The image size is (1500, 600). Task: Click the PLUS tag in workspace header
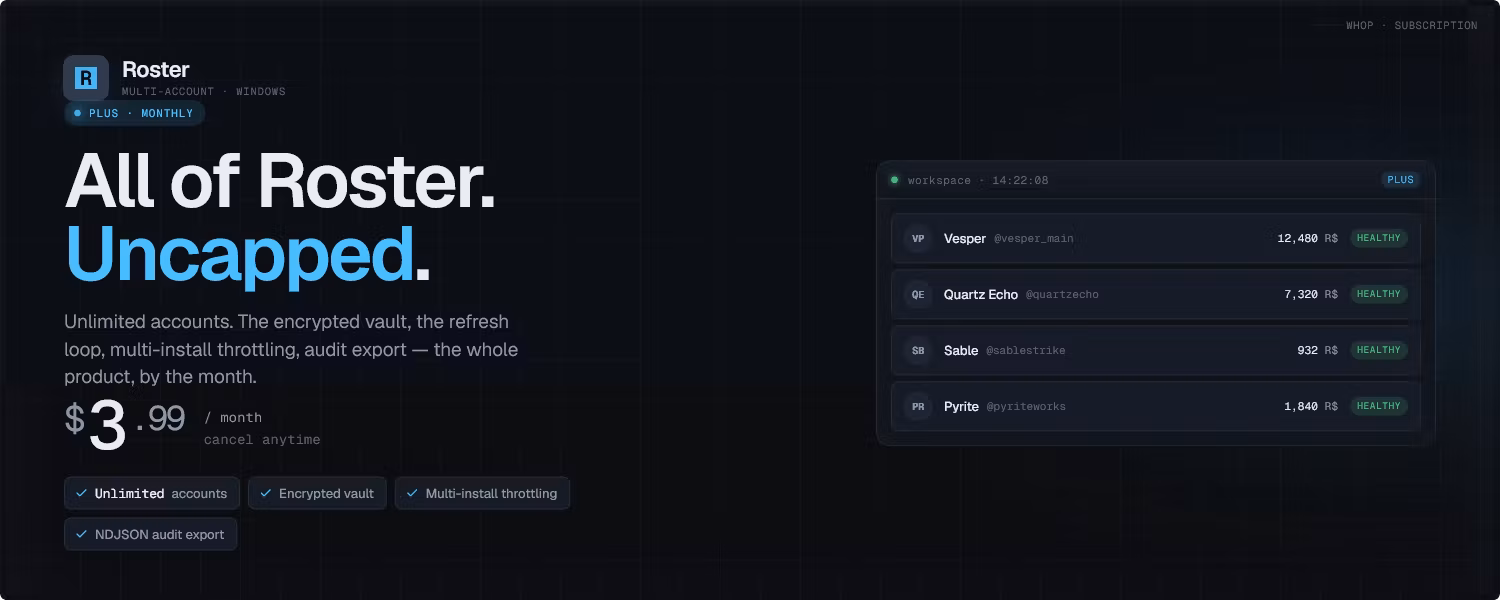tap(1400, 180)
